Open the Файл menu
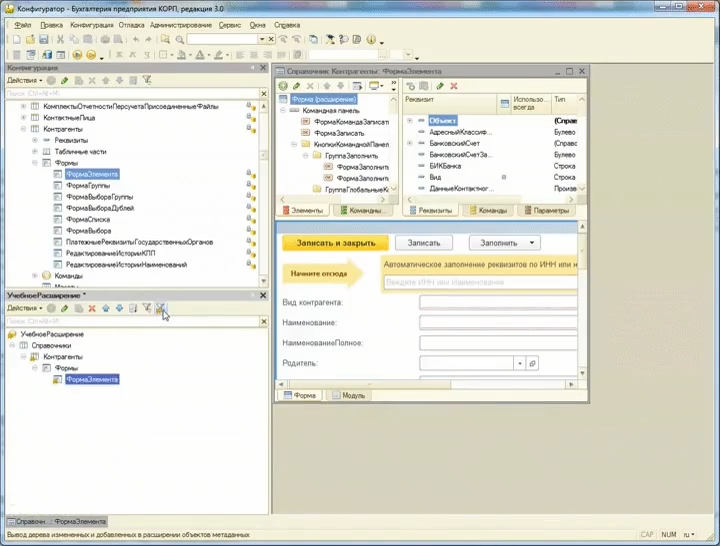720x546 pixels. 22,25
